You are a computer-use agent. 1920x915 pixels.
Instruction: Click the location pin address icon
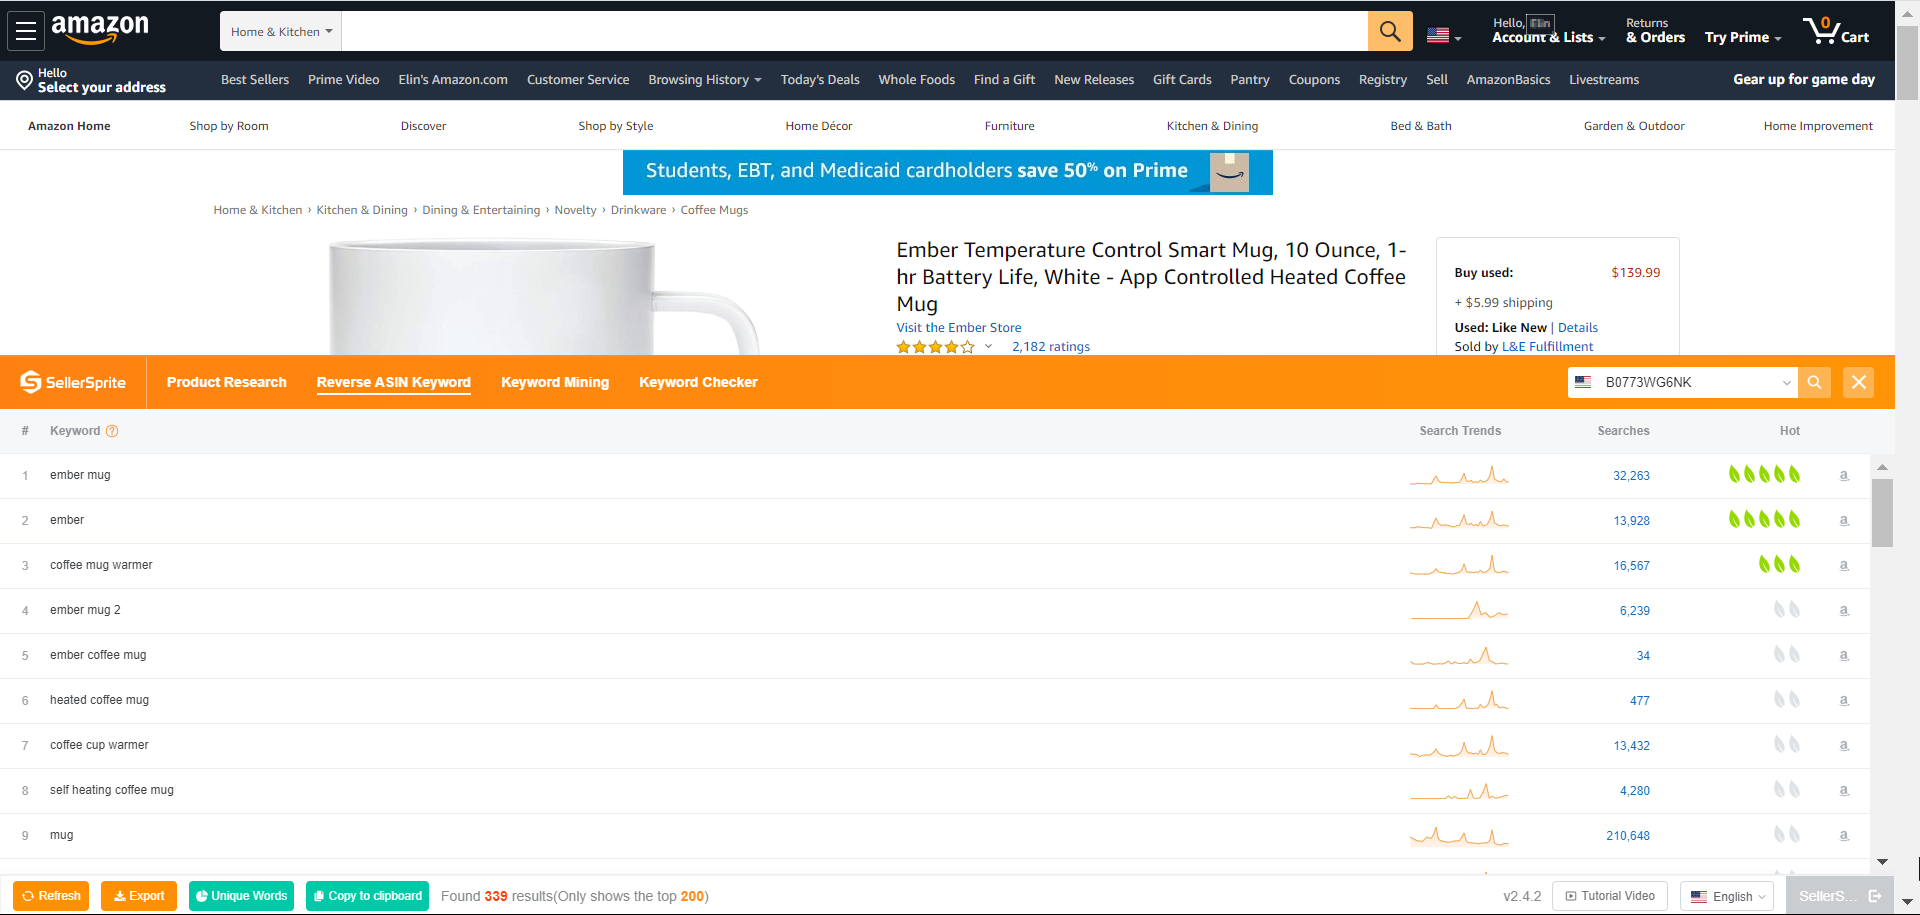click(24, 80)
